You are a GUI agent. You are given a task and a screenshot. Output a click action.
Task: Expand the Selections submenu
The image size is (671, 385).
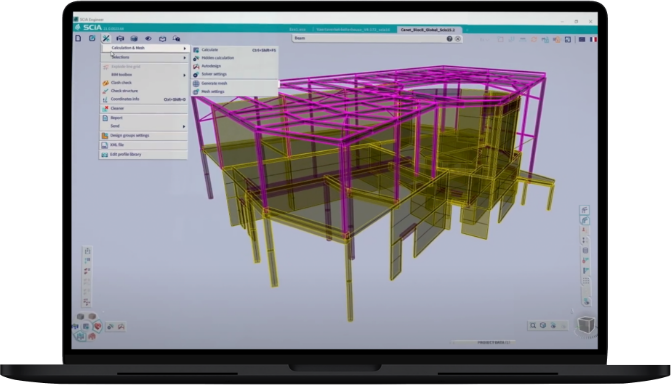(x=144, y=57)
